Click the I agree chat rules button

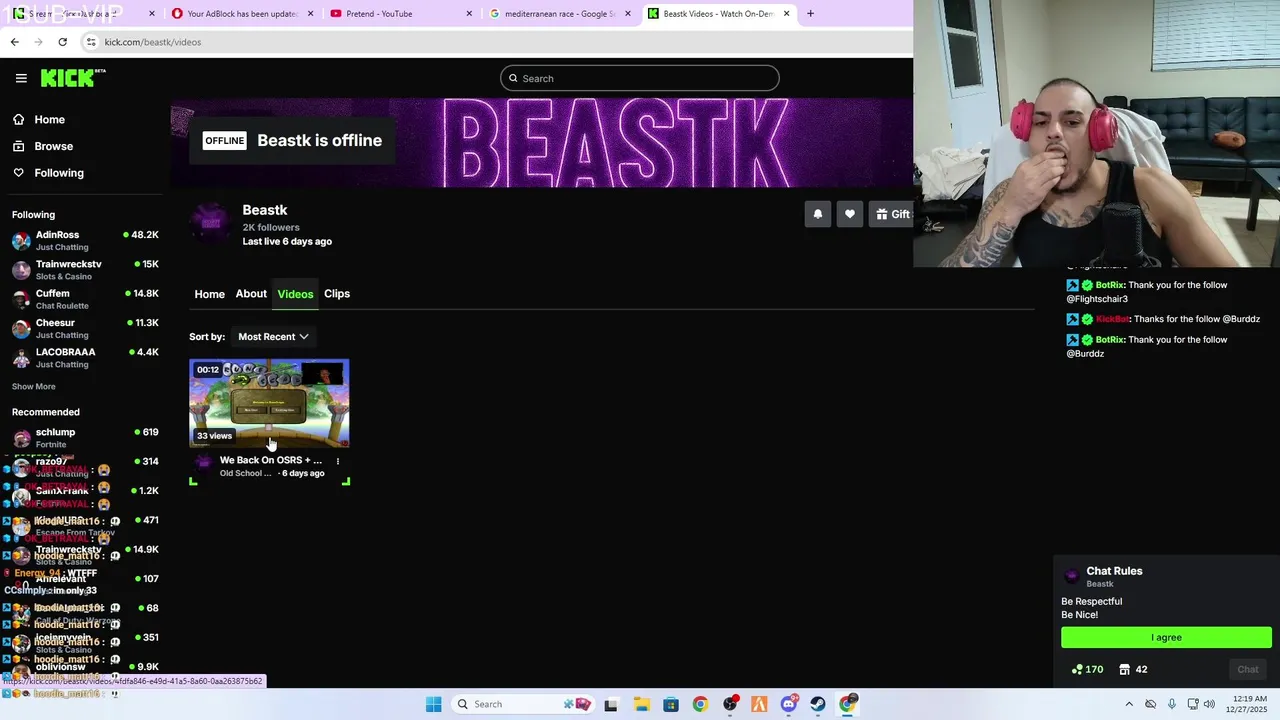coord(1166,638)
